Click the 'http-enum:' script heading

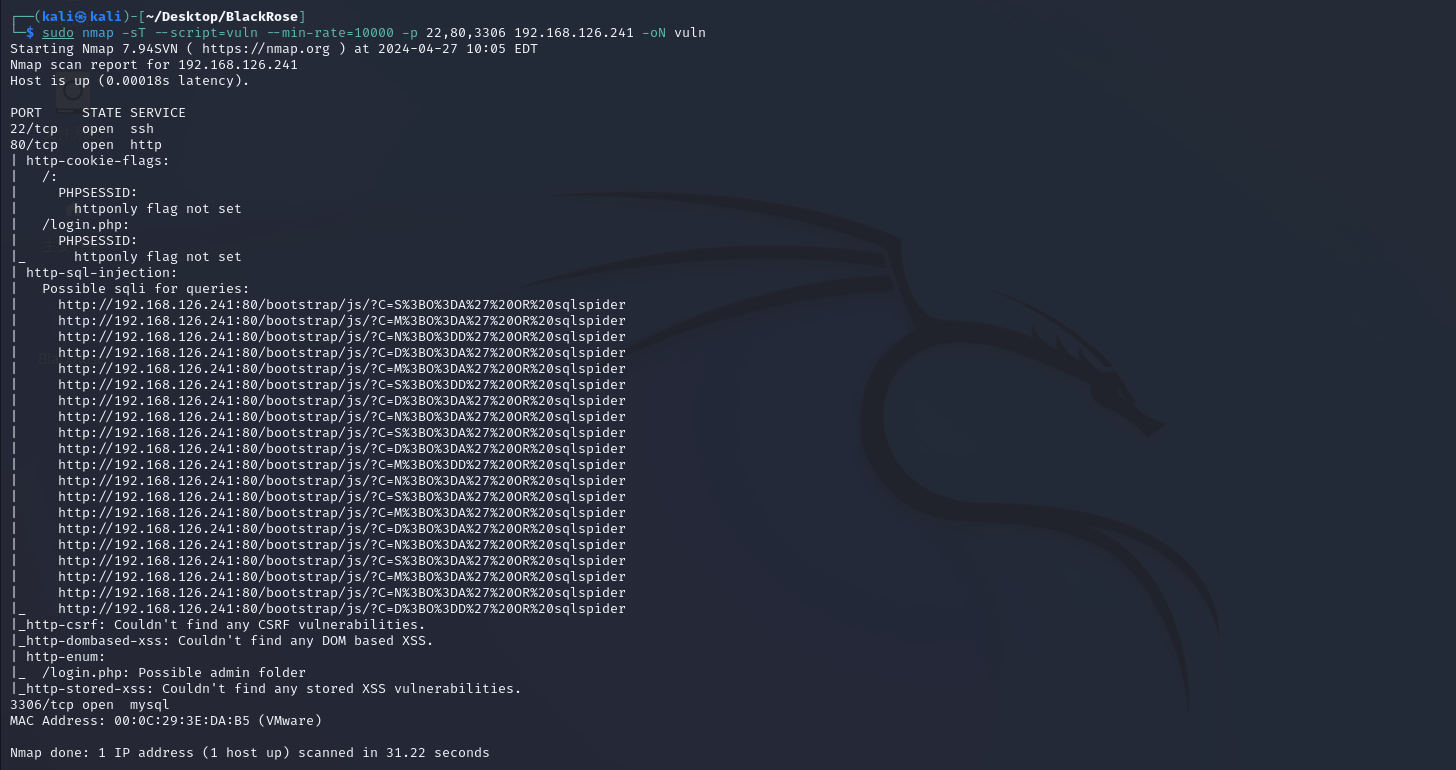click(x=66, y=656)
